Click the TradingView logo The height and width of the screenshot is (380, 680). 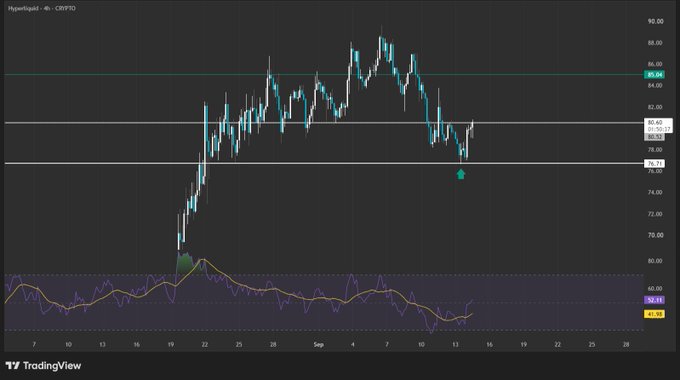pyautogui.click(x=43, y=366)
